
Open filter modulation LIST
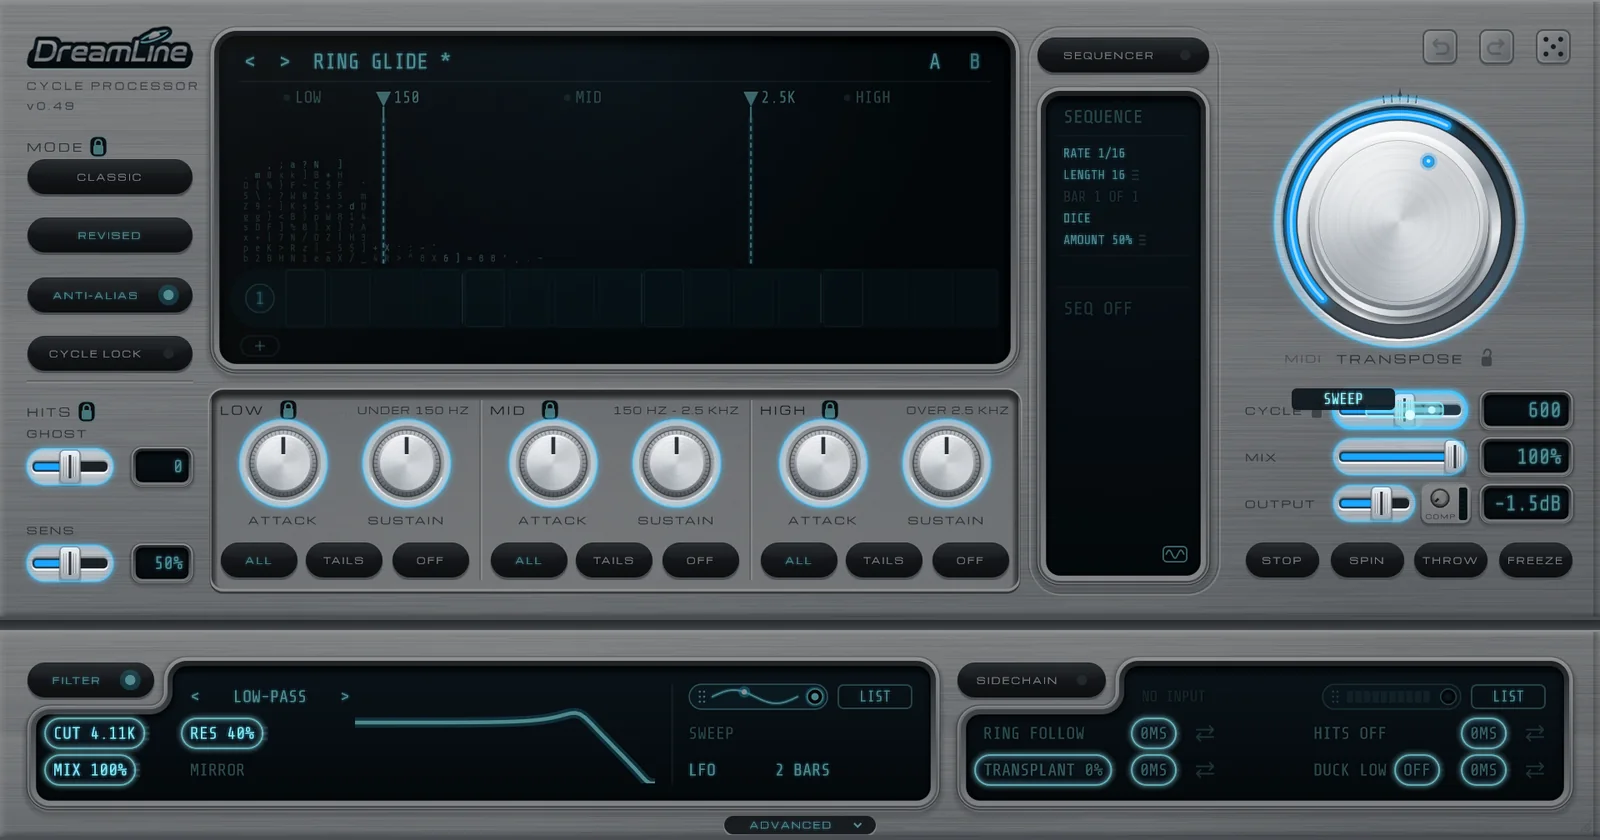tap(874, 696)
